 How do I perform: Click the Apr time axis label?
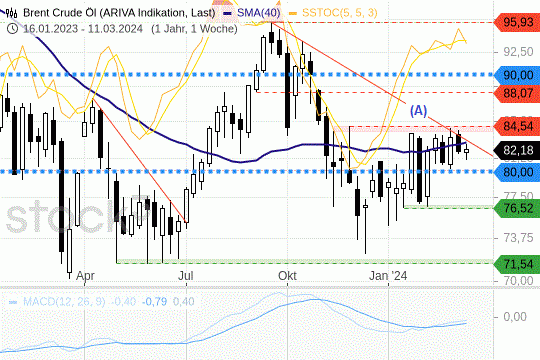pyautogui.click(x=85, y=276)
